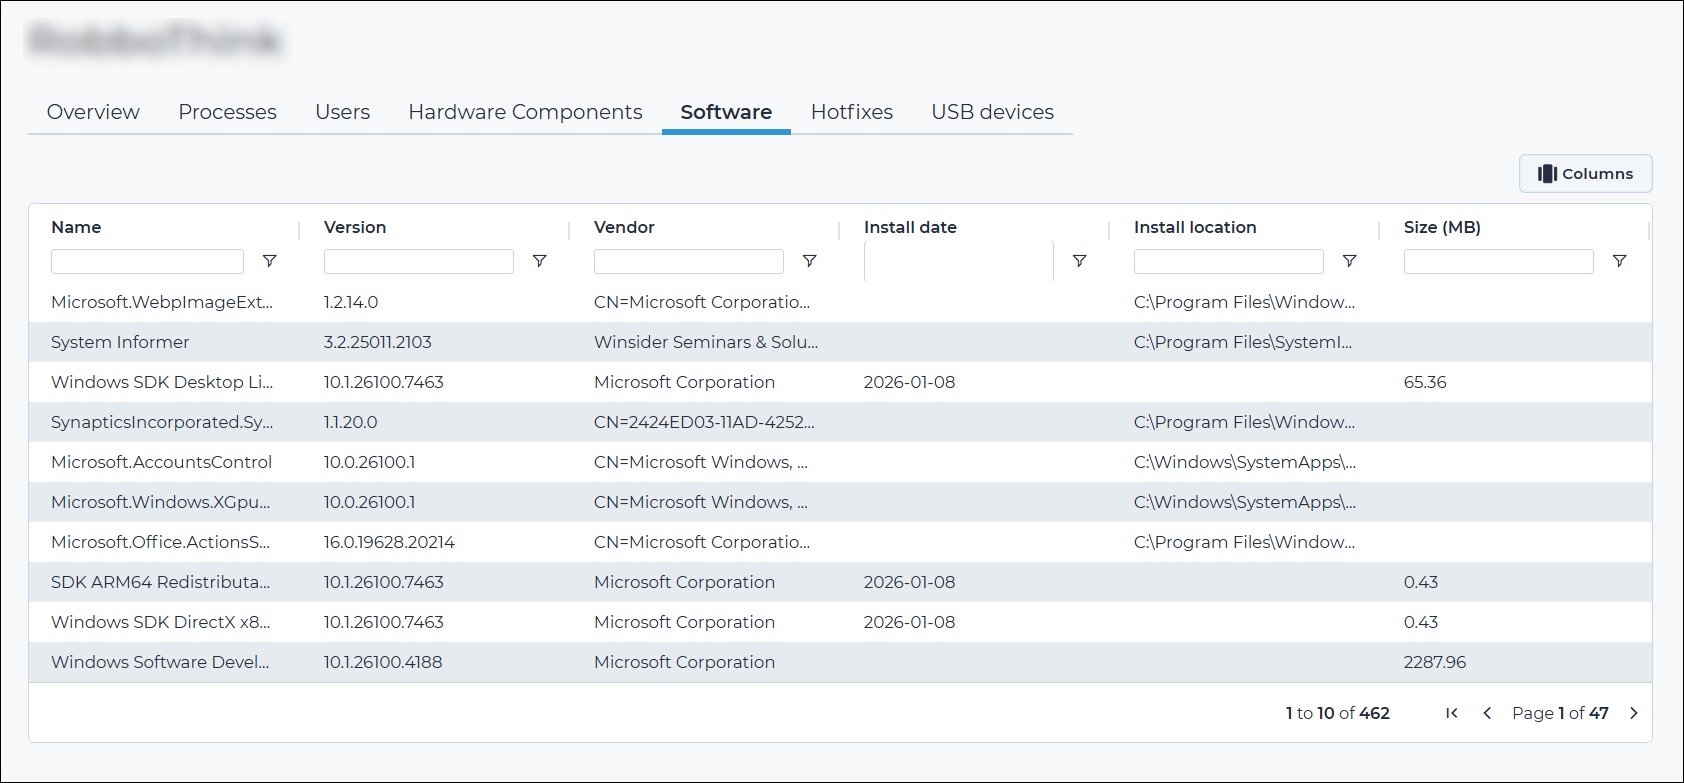Sort by the Size (MB) header
The image size is (1684, 783).
point(1442,227)
